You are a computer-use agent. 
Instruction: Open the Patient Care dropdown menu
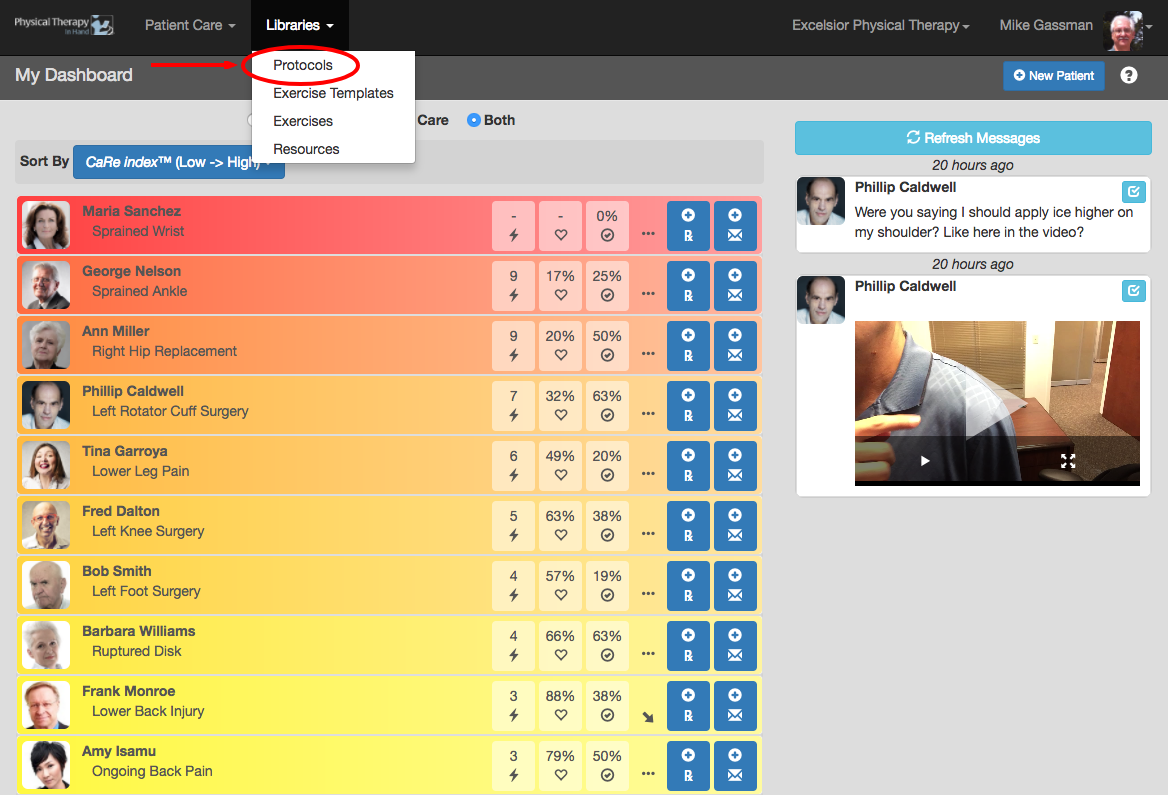pos(190,25)
